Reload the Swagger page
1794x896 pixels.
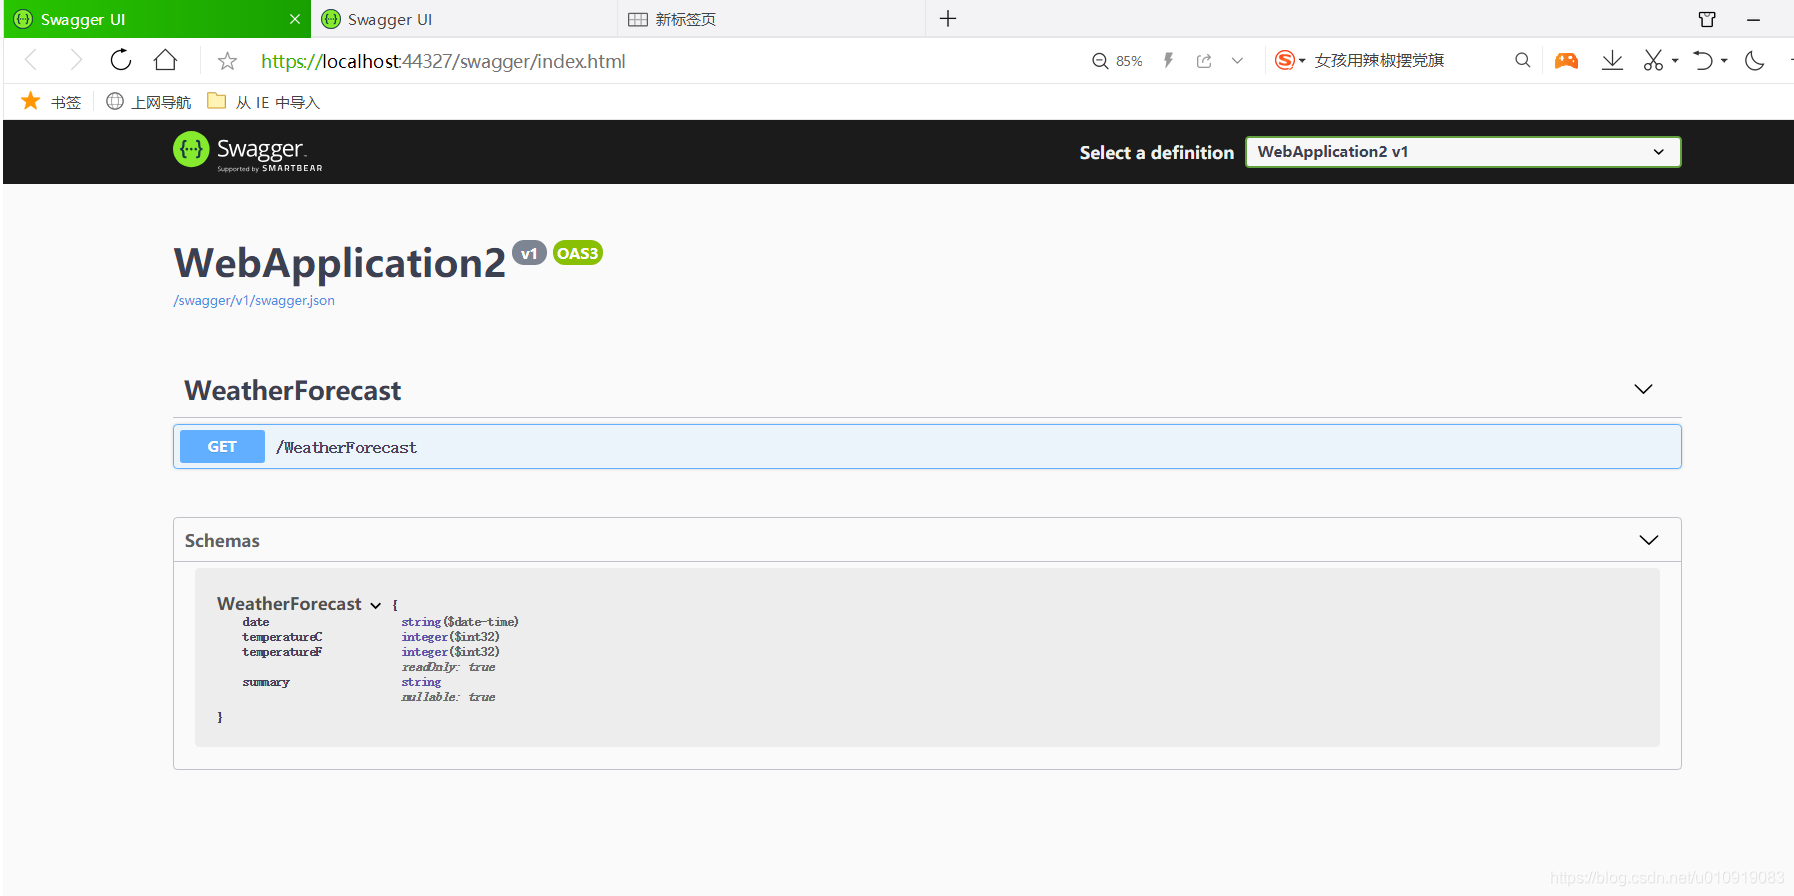(121, 60)
